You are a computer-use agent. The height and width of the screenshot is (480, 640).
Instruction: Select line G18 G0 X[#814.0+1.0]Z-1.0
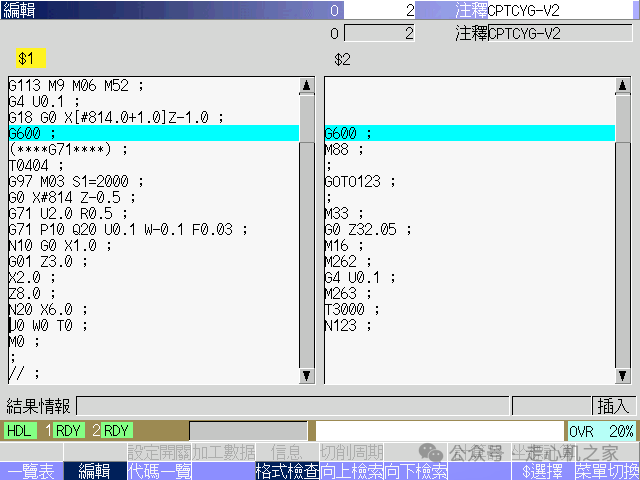click(154, 117)
